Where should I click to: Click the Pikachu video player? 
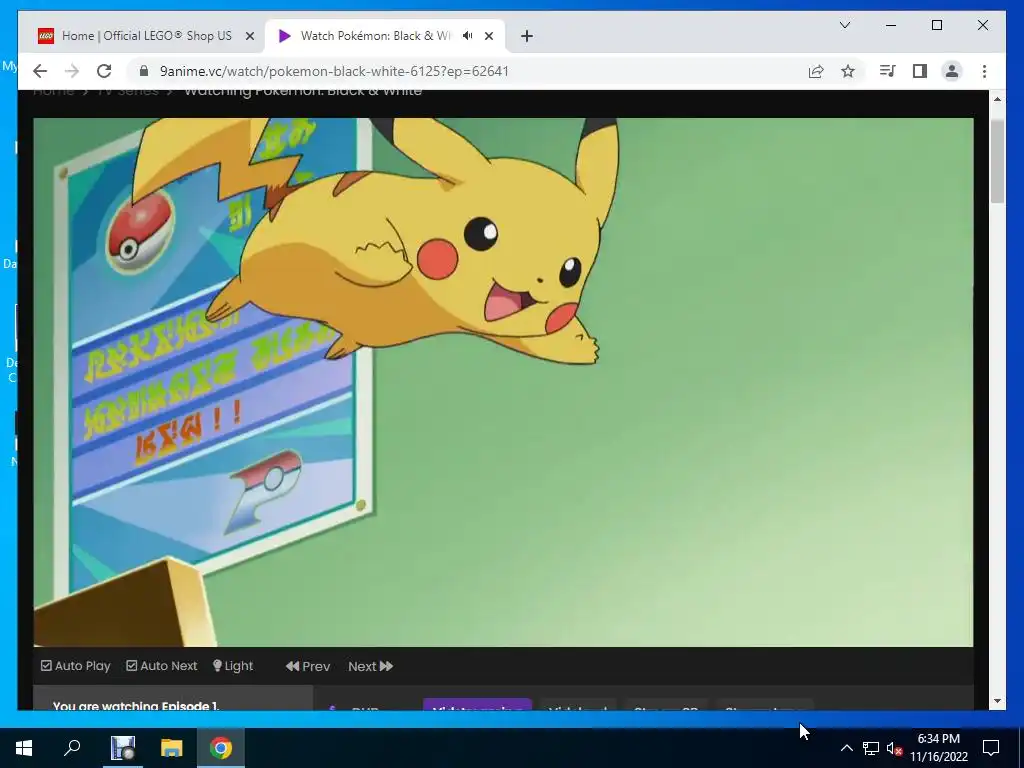tap(504, 382)
